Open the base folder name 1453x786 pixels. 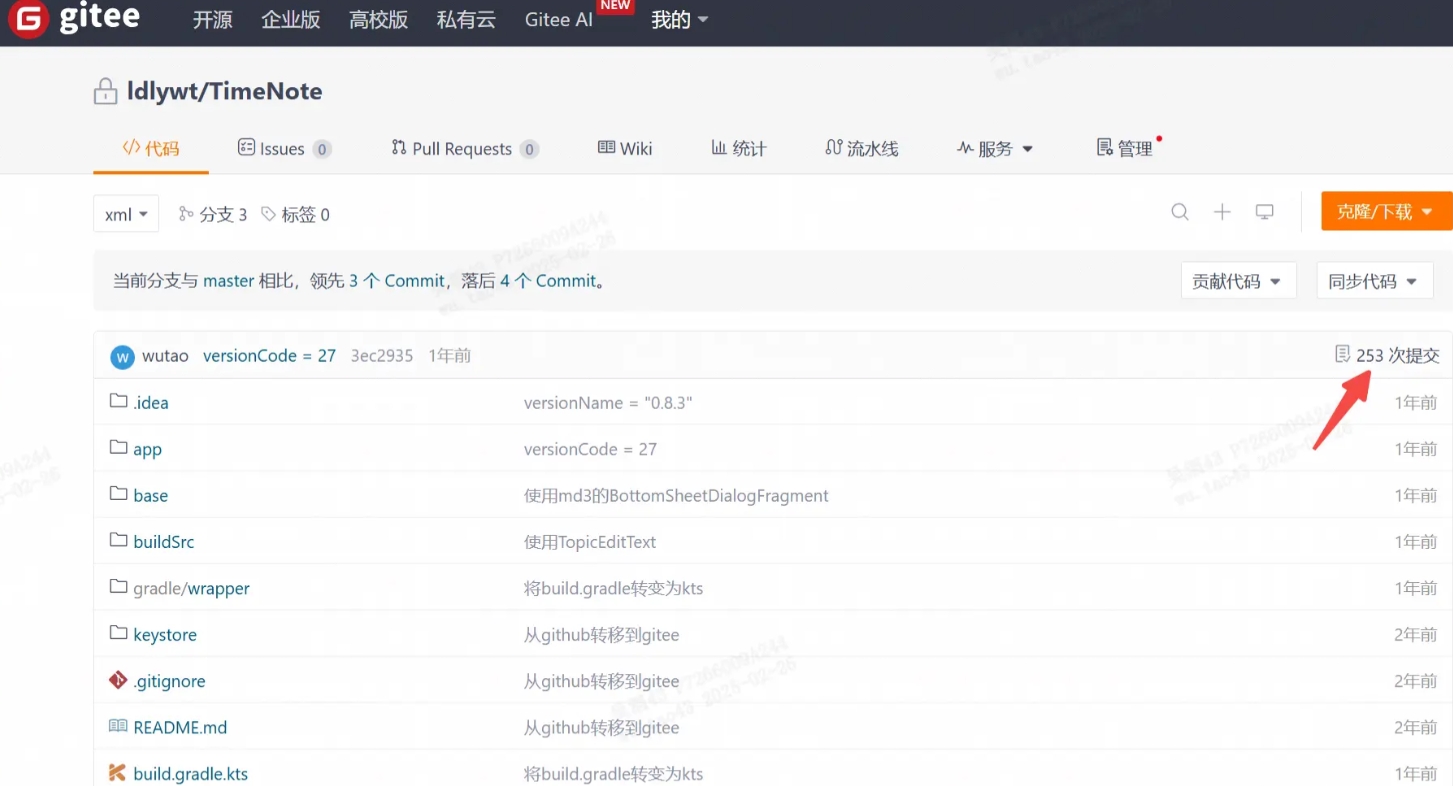tap(151, 496)
